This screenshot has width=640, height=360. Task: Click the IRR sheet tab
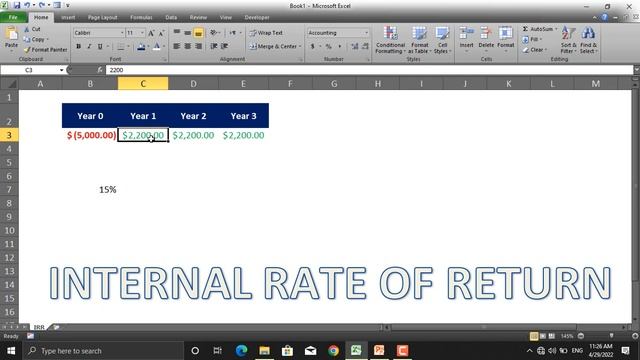point(39,327)
